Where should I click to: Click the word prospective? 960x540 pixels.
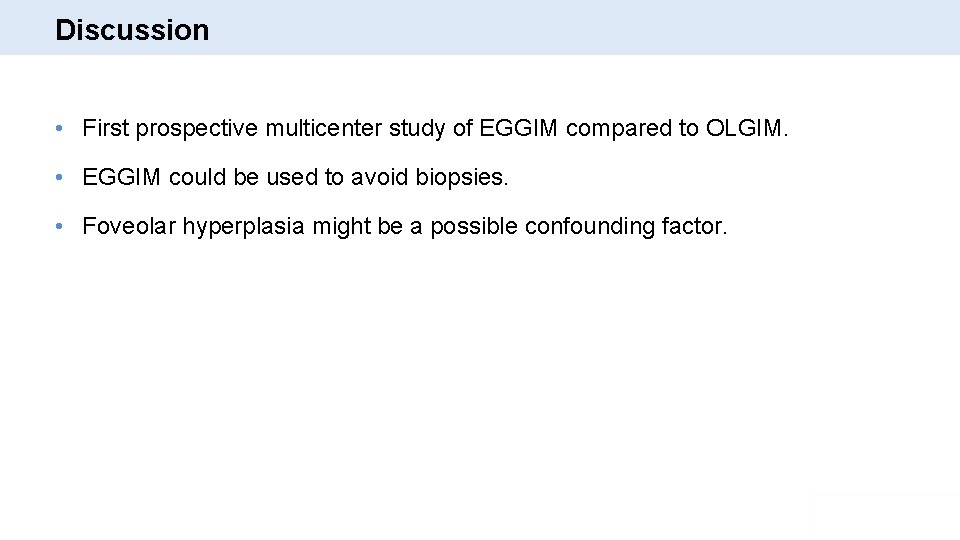point(197,129)
